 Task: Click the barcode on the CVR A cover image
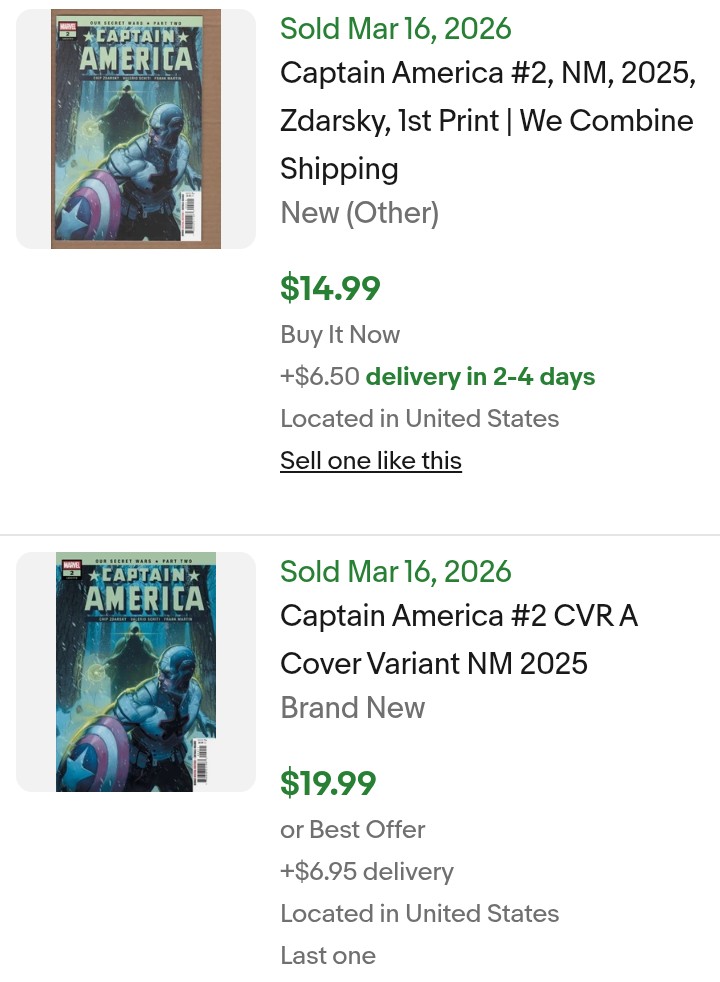click(x=202, y=764)
